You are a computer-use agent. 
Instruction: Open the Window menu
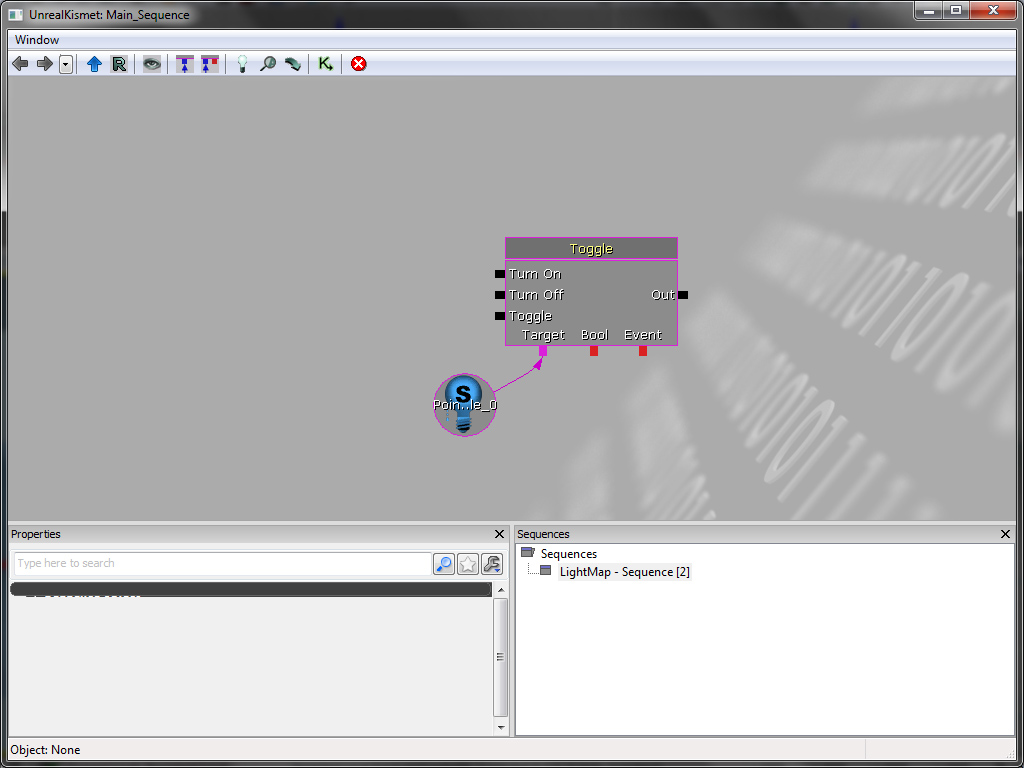click(37, 40)
